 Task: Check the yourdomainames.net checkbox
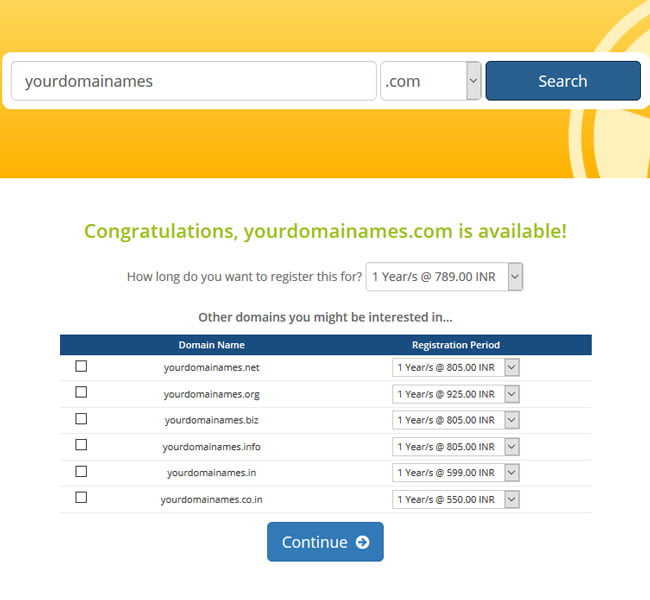81,366
